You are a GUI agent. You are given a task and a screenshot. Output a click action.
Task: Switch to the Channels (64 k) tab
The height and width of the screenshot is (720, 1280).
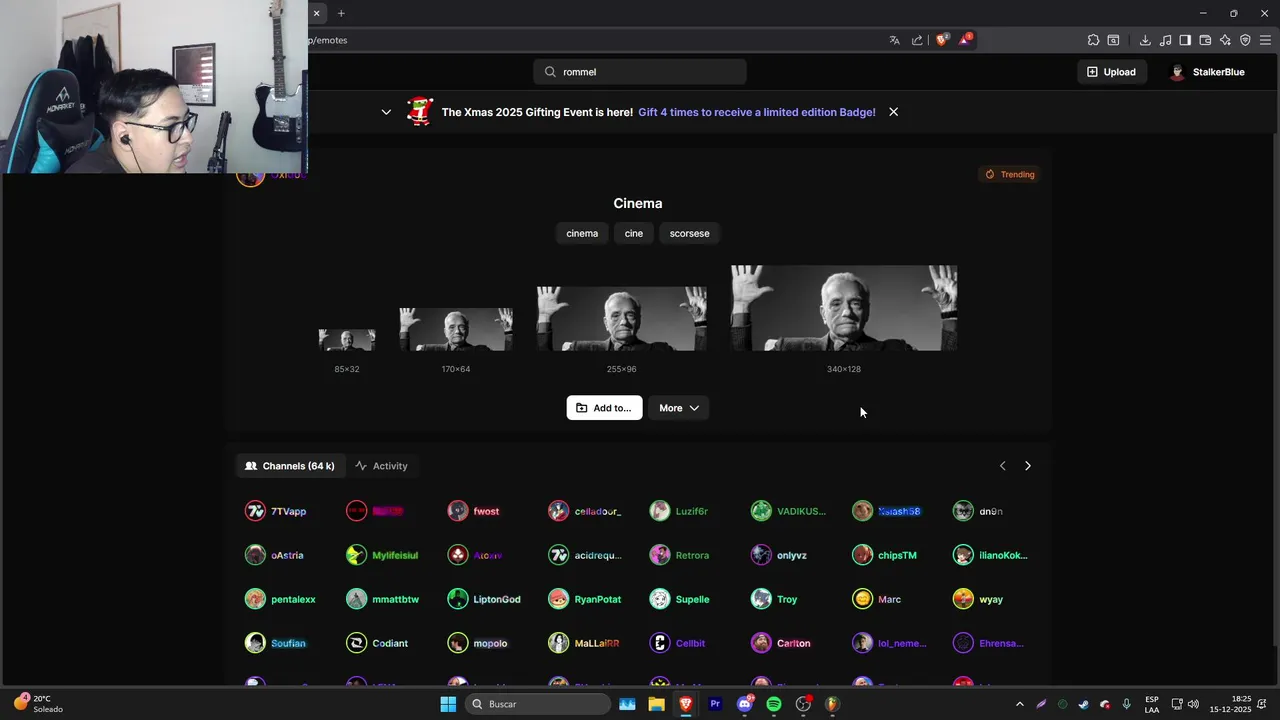pos(290,466)
